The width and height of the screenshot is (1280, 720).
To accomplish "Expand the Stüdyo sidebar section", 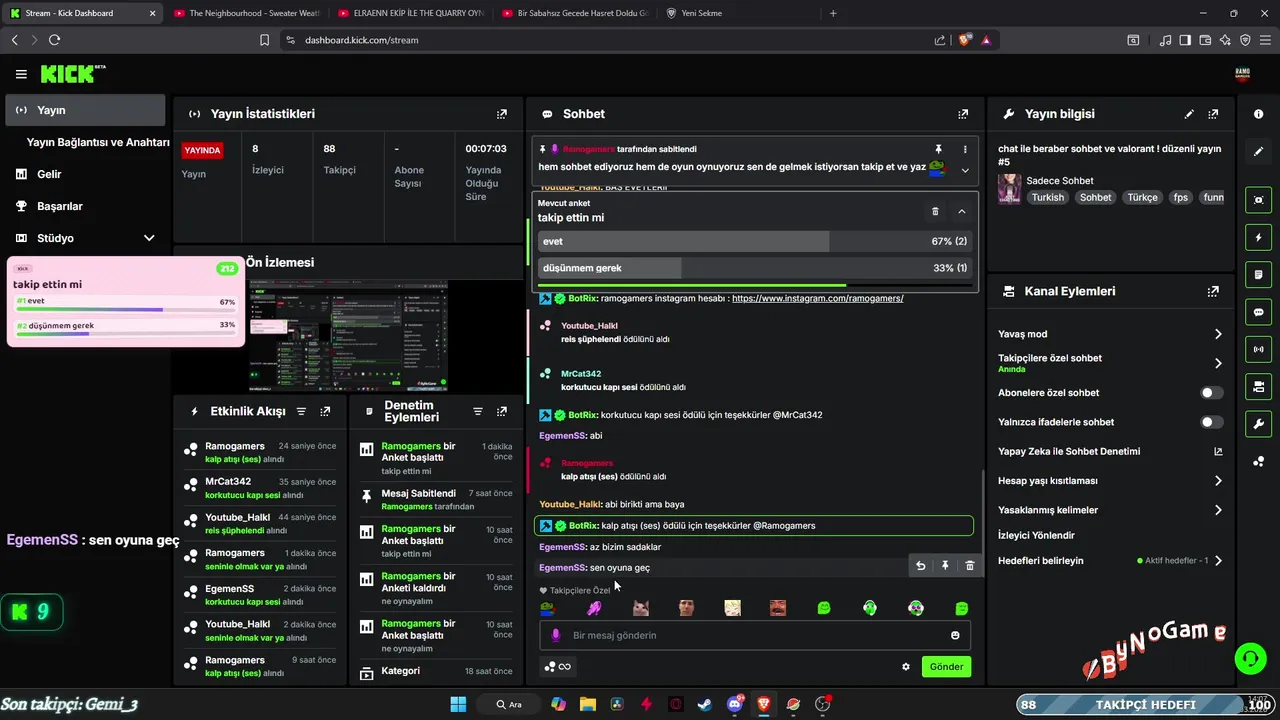I will pos(149,238).
